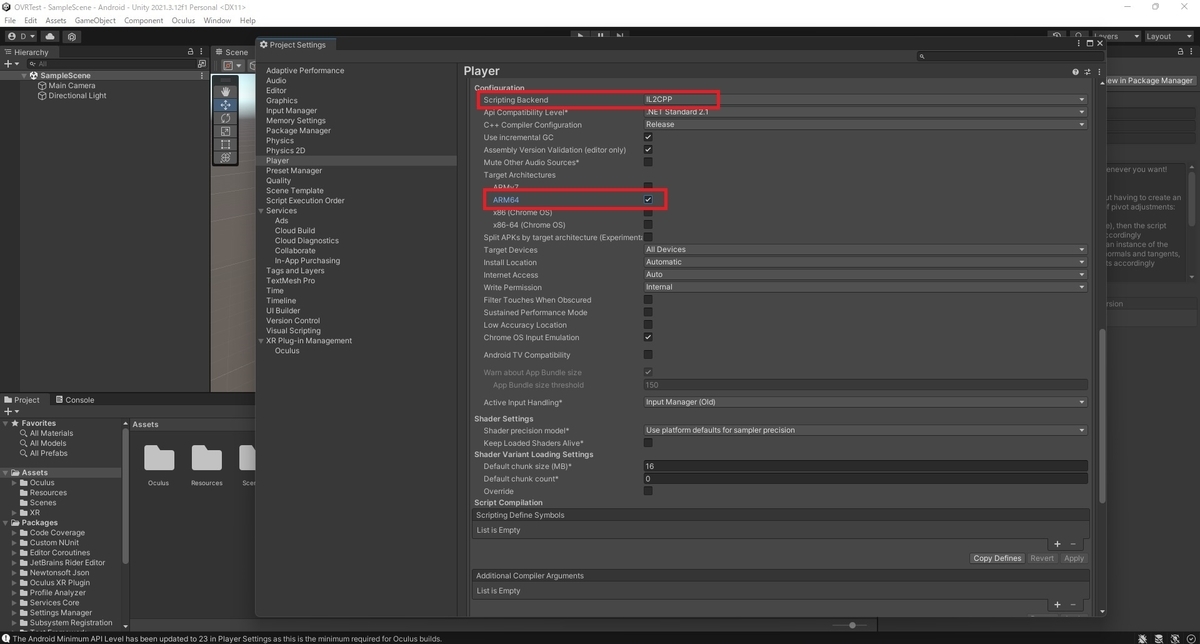Click the Resources folder thumbnail in Assets
Viewport: 1200px width, 644px height.
click(207, 458)
